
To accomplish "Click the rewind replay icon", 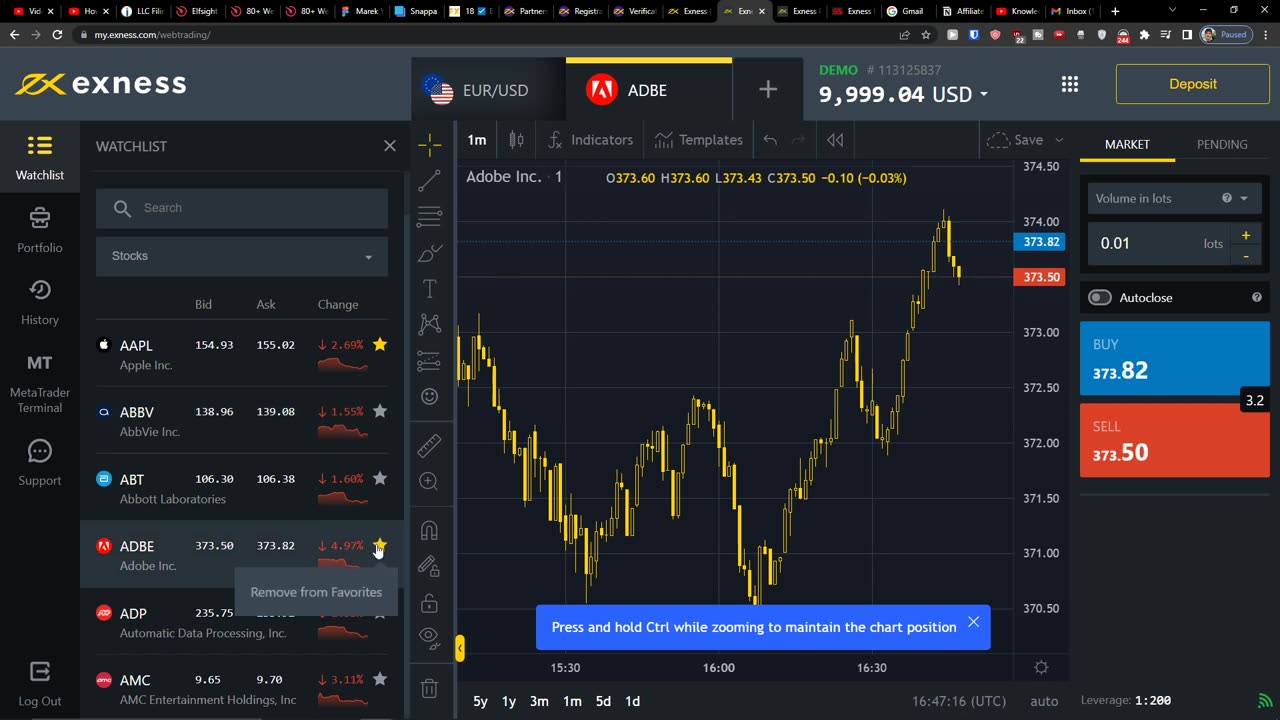I will click(x=835, y=140).
